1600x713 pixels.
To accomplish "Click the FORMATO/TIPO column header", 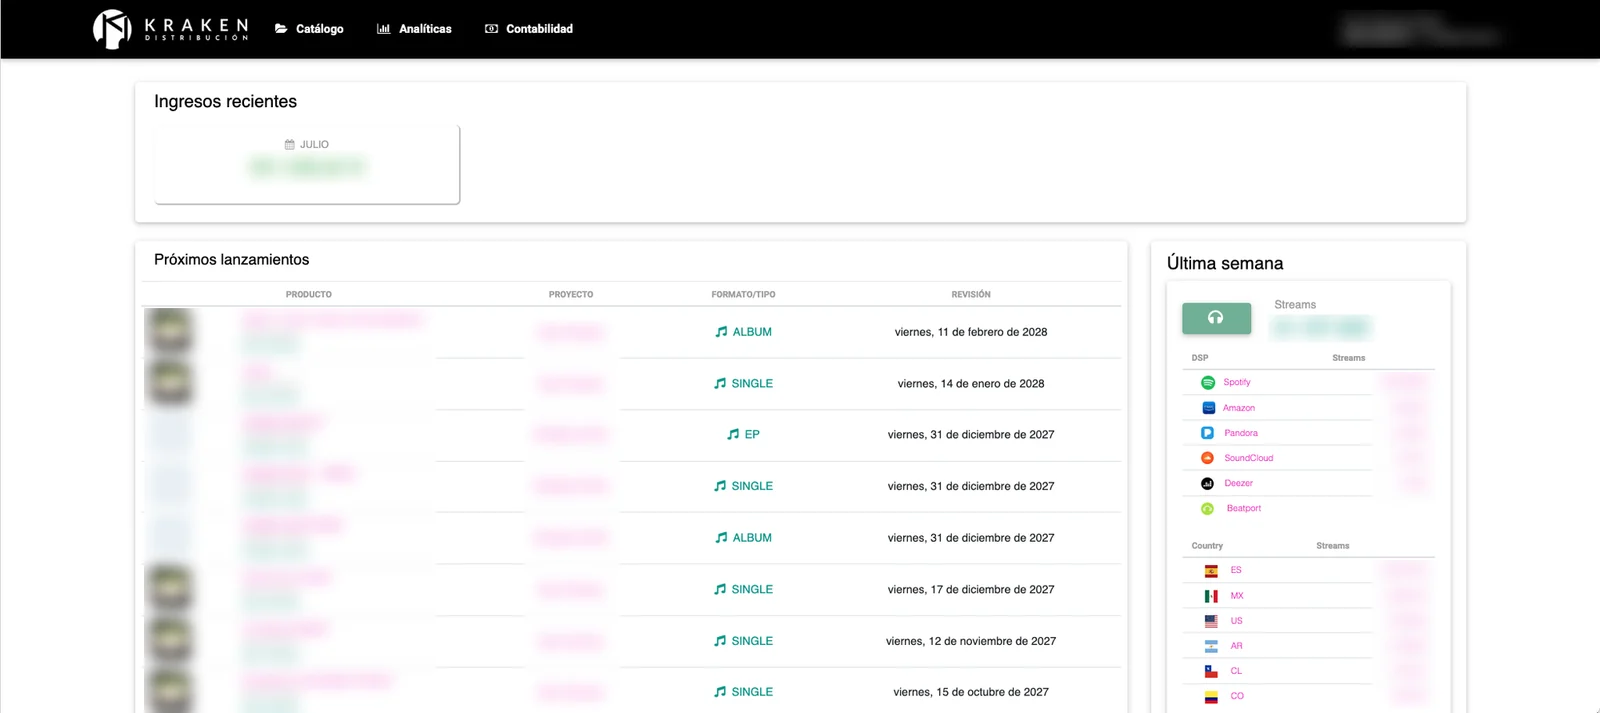I will (743, 295).
